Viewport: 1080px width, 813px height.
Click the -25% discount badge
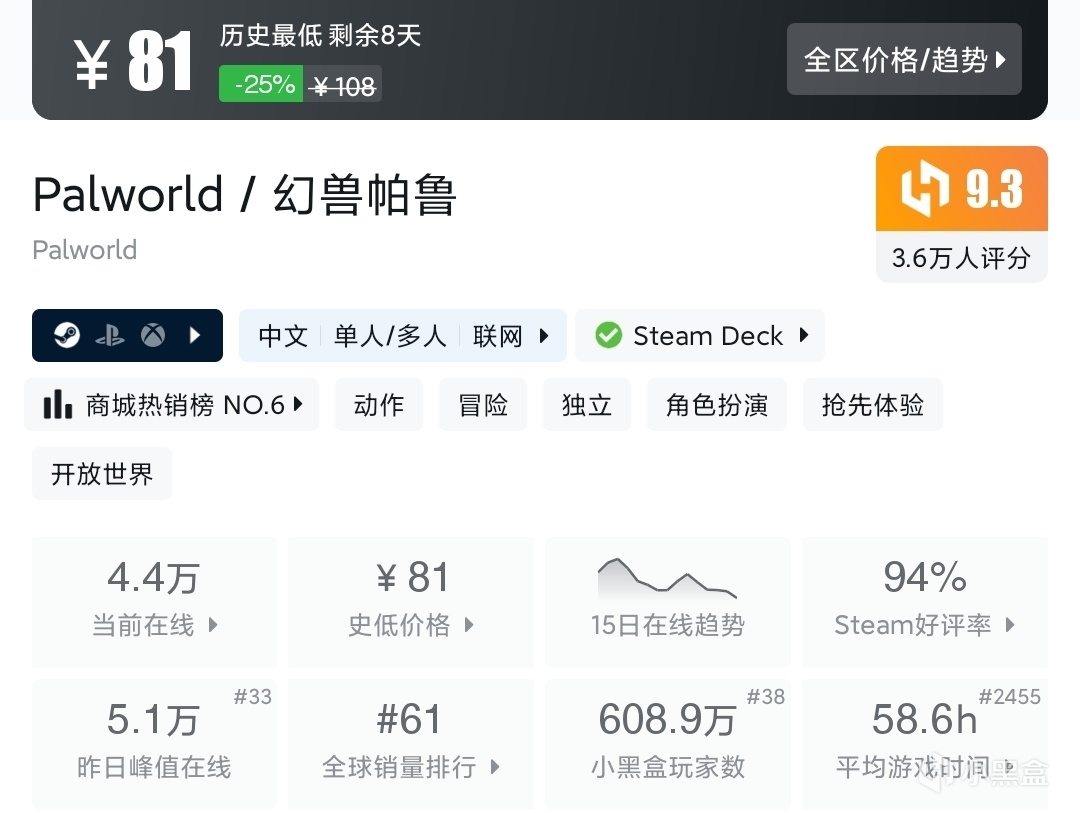pyautogui.click(x=261, y=84)
